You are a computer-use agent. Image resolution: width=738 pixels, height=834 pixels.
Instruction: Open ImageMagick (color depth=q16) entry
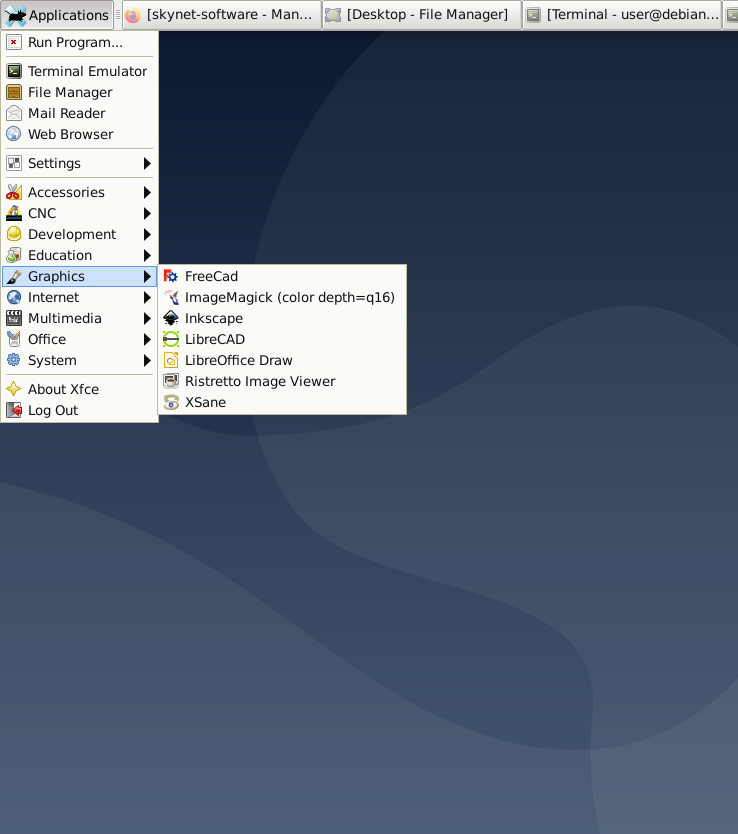pos(282,297)
